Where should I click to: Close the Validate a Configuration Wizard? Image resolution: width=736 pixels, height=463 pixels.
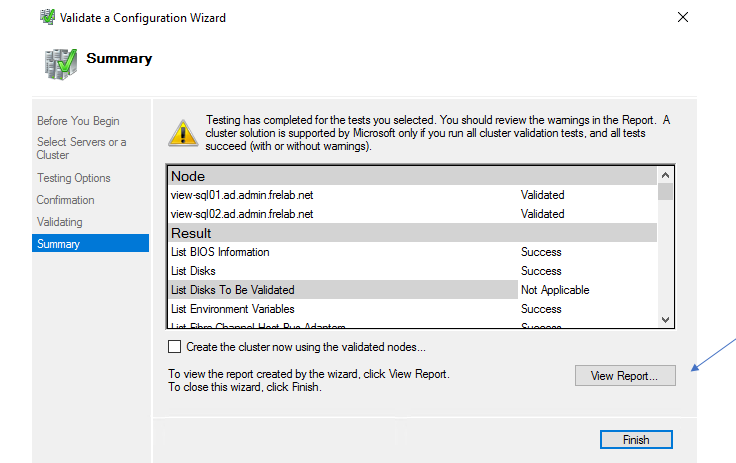[x=683, y=17]
